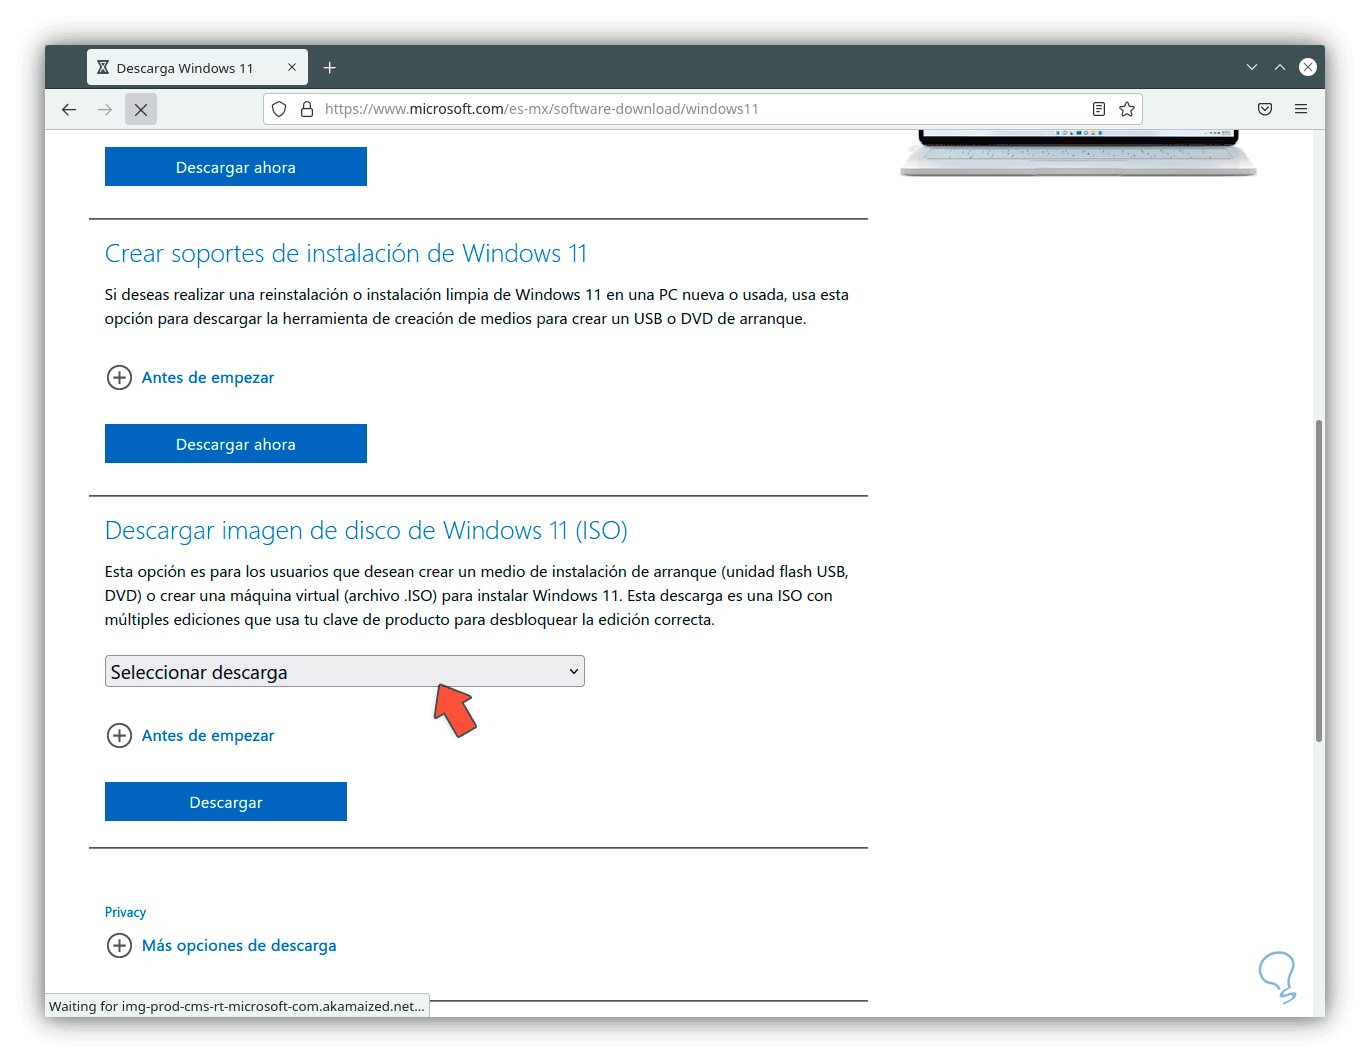
Task: Close the Descarga Windows 11 tab
Action: [x=292, y=67]
